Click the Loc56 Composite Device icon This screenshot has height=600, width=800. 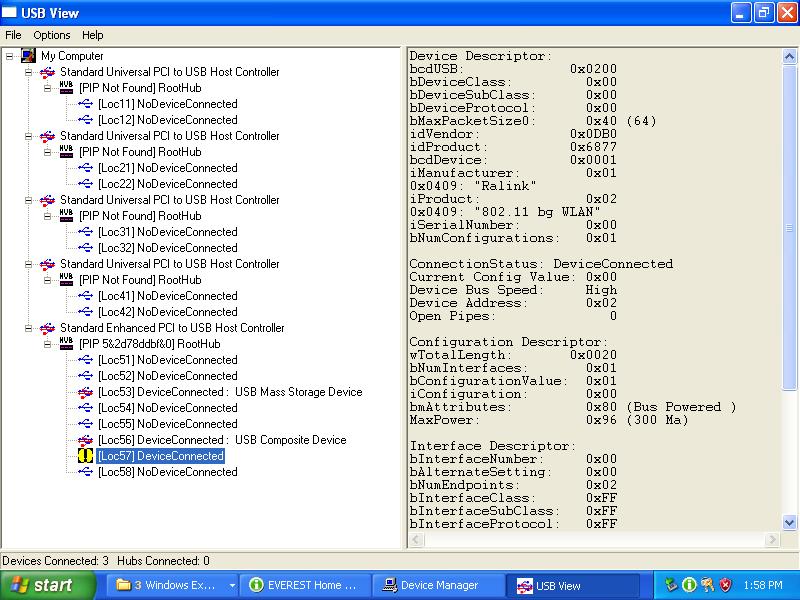point(85,440)
